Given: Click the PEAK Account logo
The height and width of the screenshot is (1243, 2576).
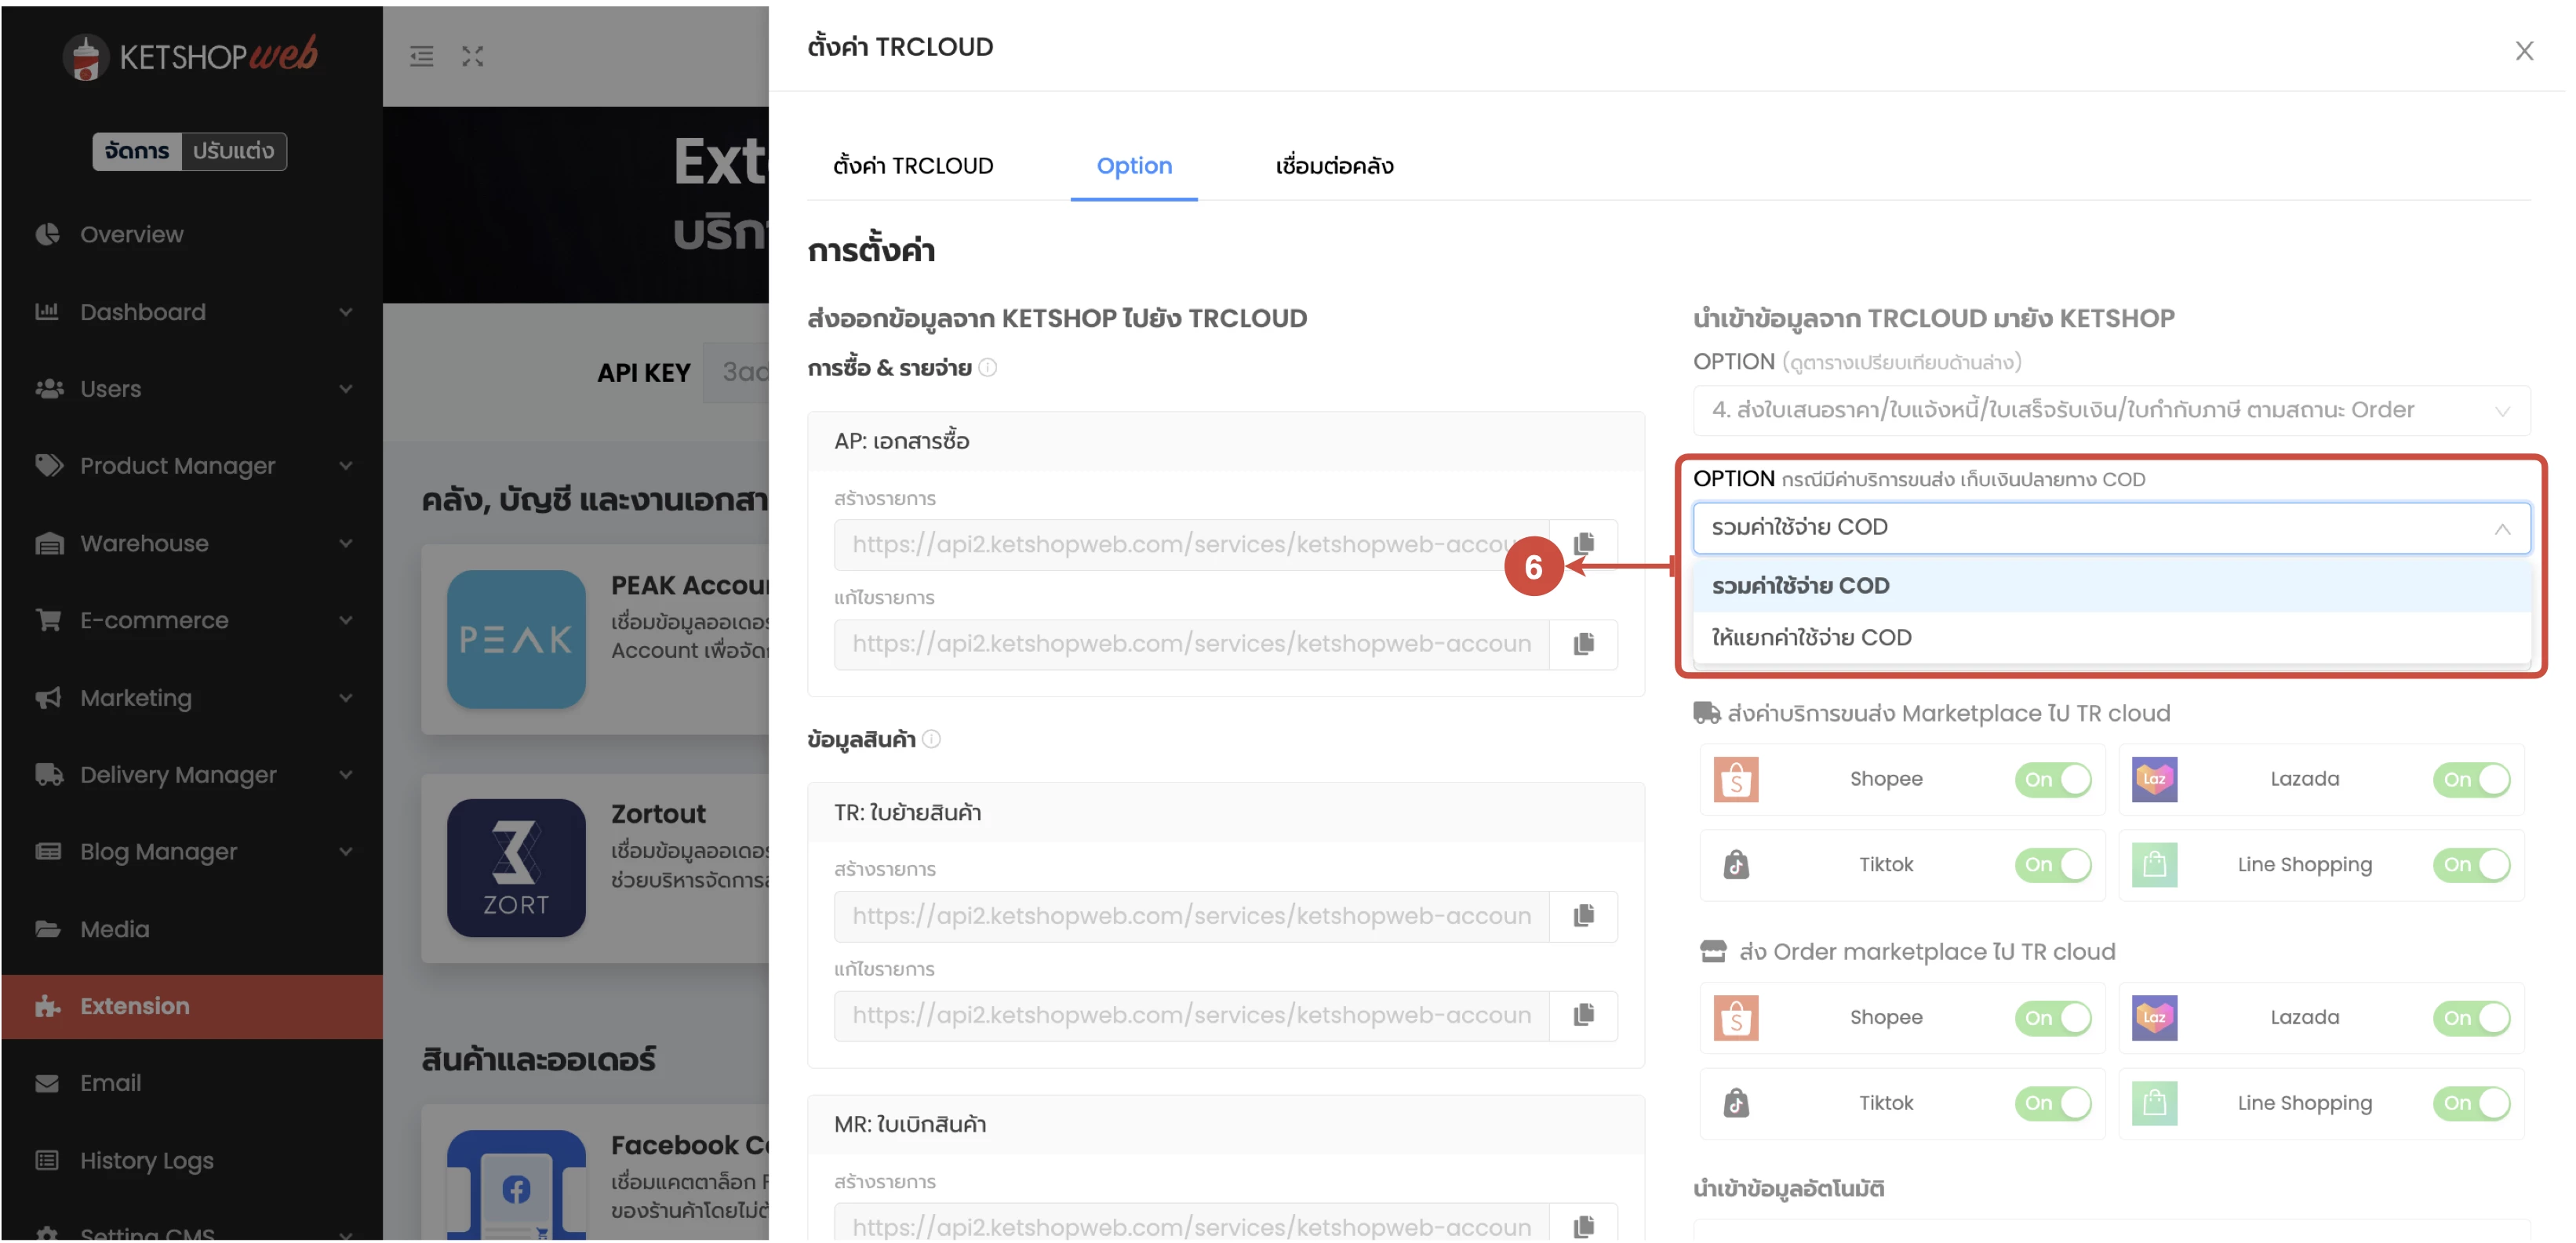Looking at the screenshot, I should (x=516, y=639).
